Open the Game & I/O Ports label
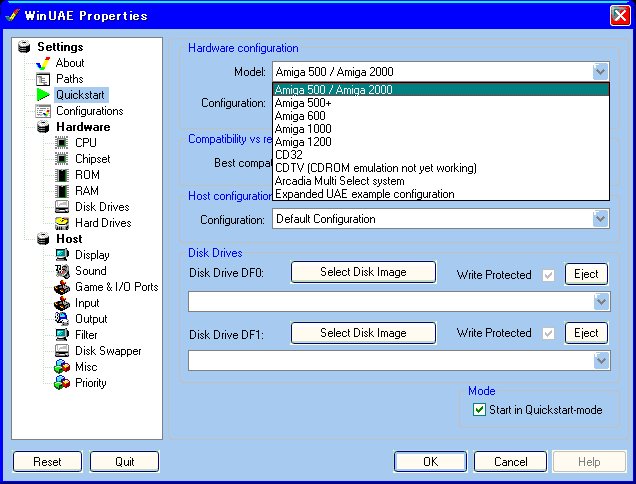This screenshot has height=484, width=636. [x=117, y=287]
